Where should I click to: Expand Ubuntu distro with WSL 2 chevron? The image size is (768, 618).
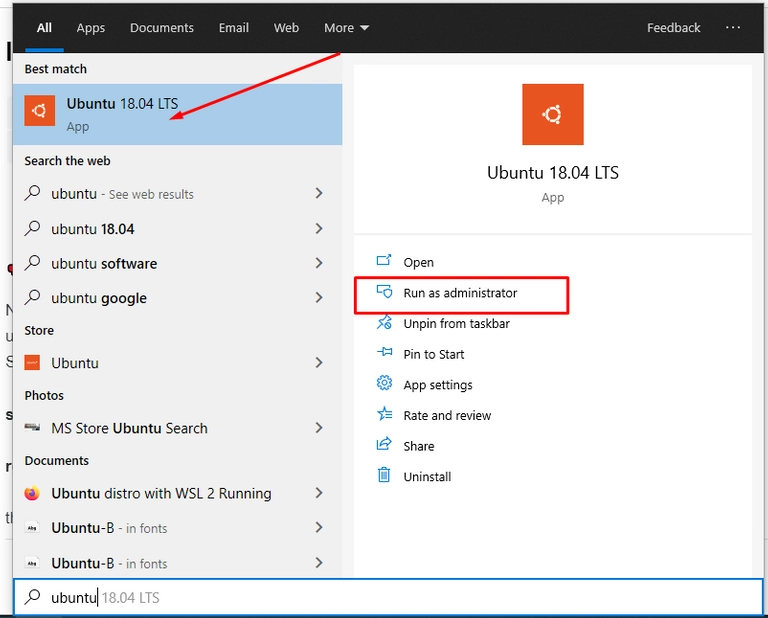[x=319, y=493]
